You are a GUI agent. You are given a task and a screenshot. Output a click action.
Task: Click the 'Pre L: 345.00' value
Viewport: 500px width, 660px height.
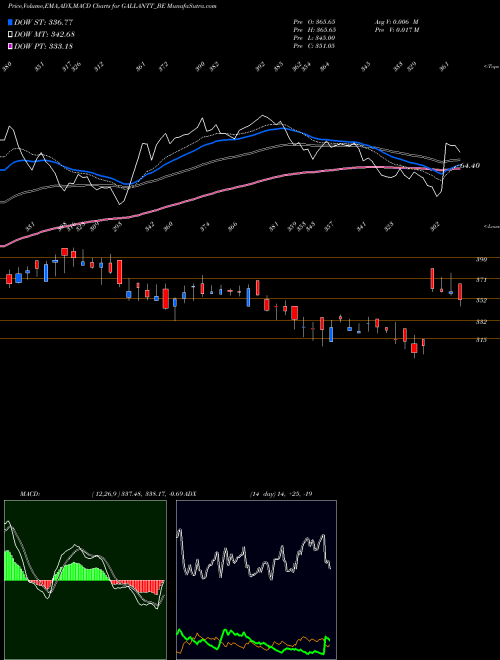coord(314,38)
